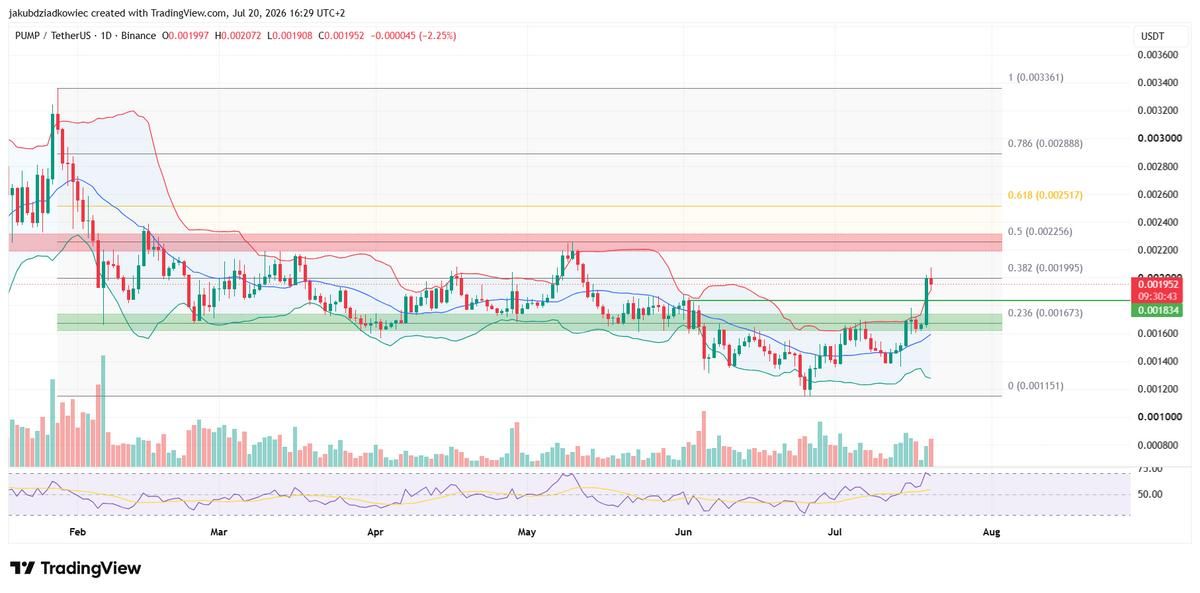Image resolution: width=1200 pixels, height=593 pixels.
Task: Click the 0.236 (0.001673) Fibonacci label
Action: 1046,313
